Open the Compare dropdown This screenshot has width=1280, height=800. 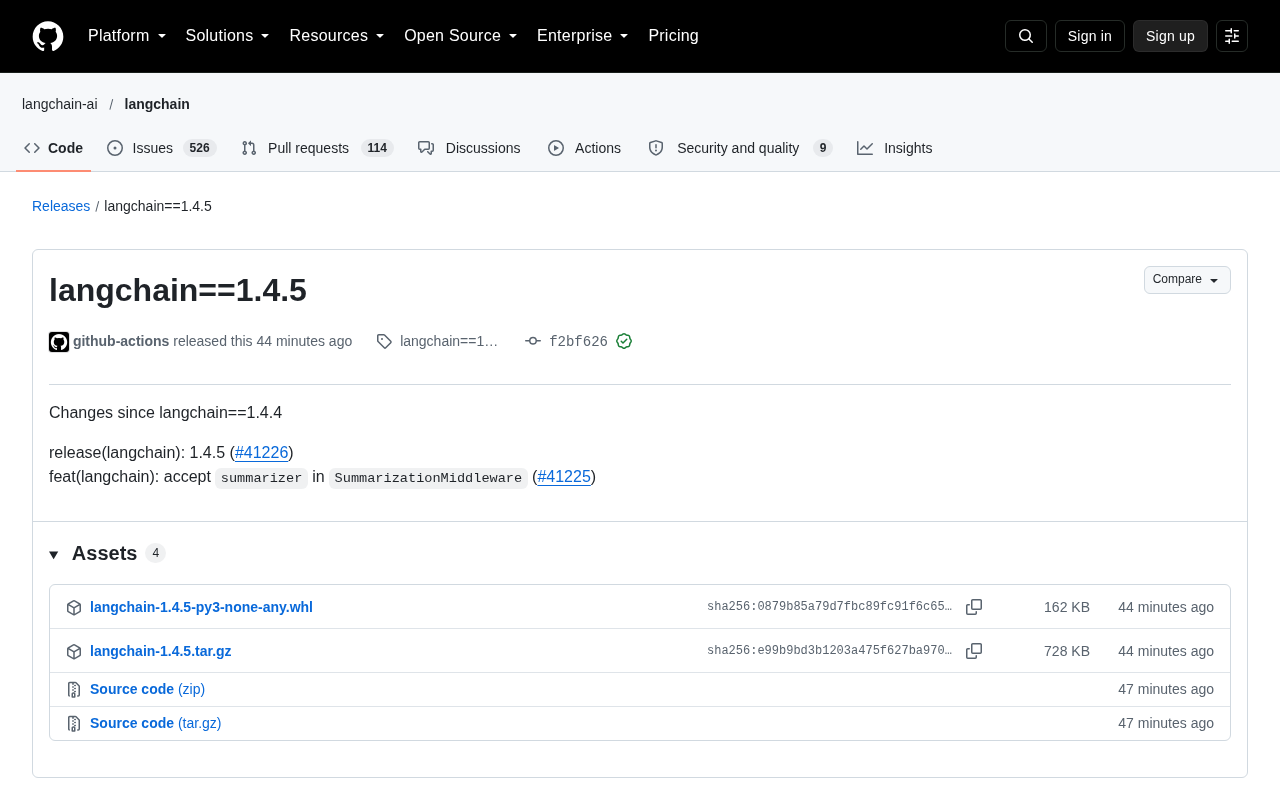click(1187, 280)
